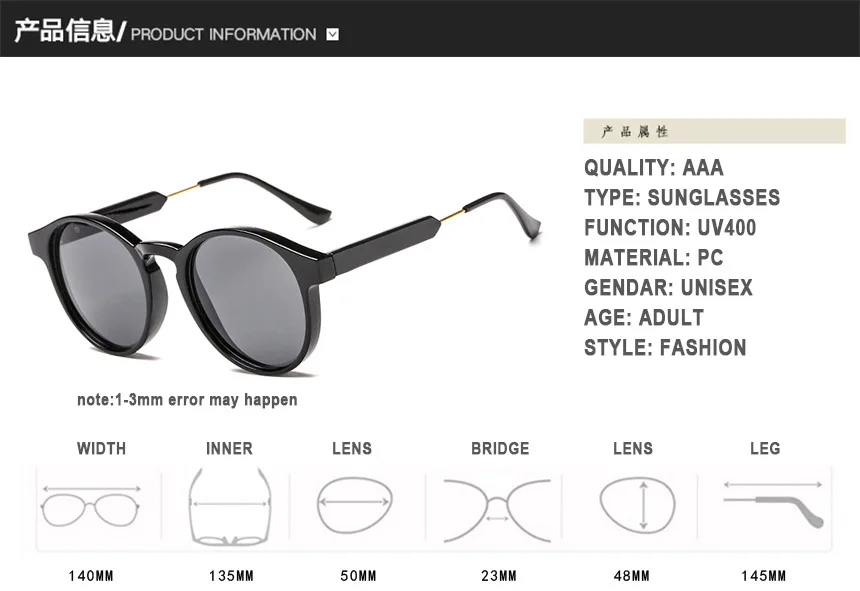Click the note about 1-3mm error
The width and height of the screenshot is (860, 591).
(187, 400)
